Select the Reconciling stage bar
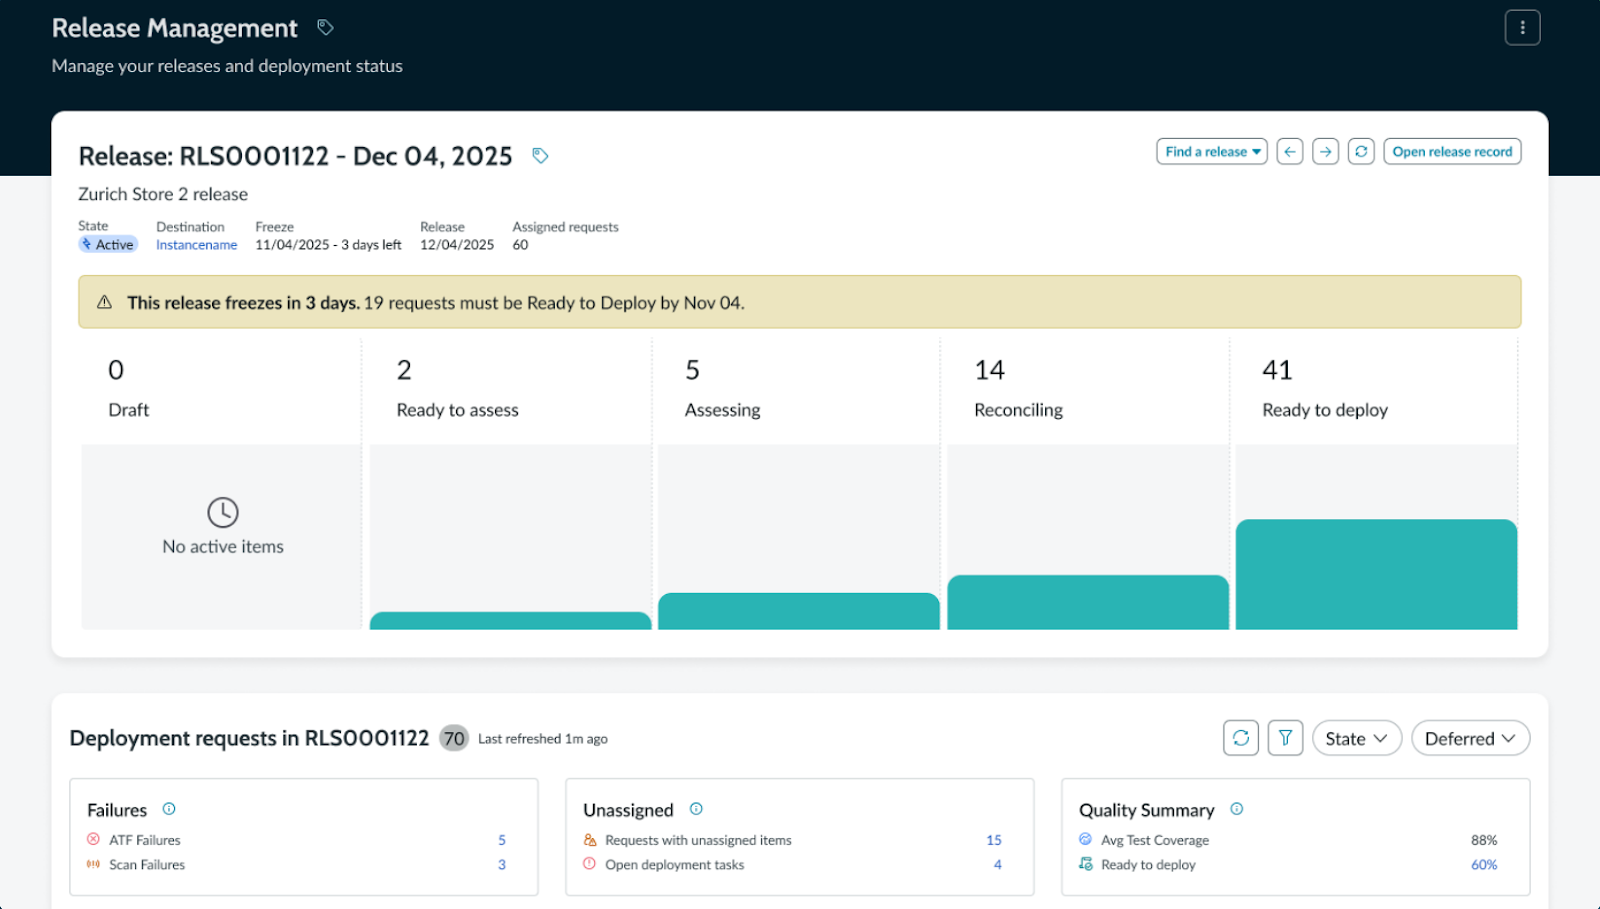 [x=1088, y=602]
